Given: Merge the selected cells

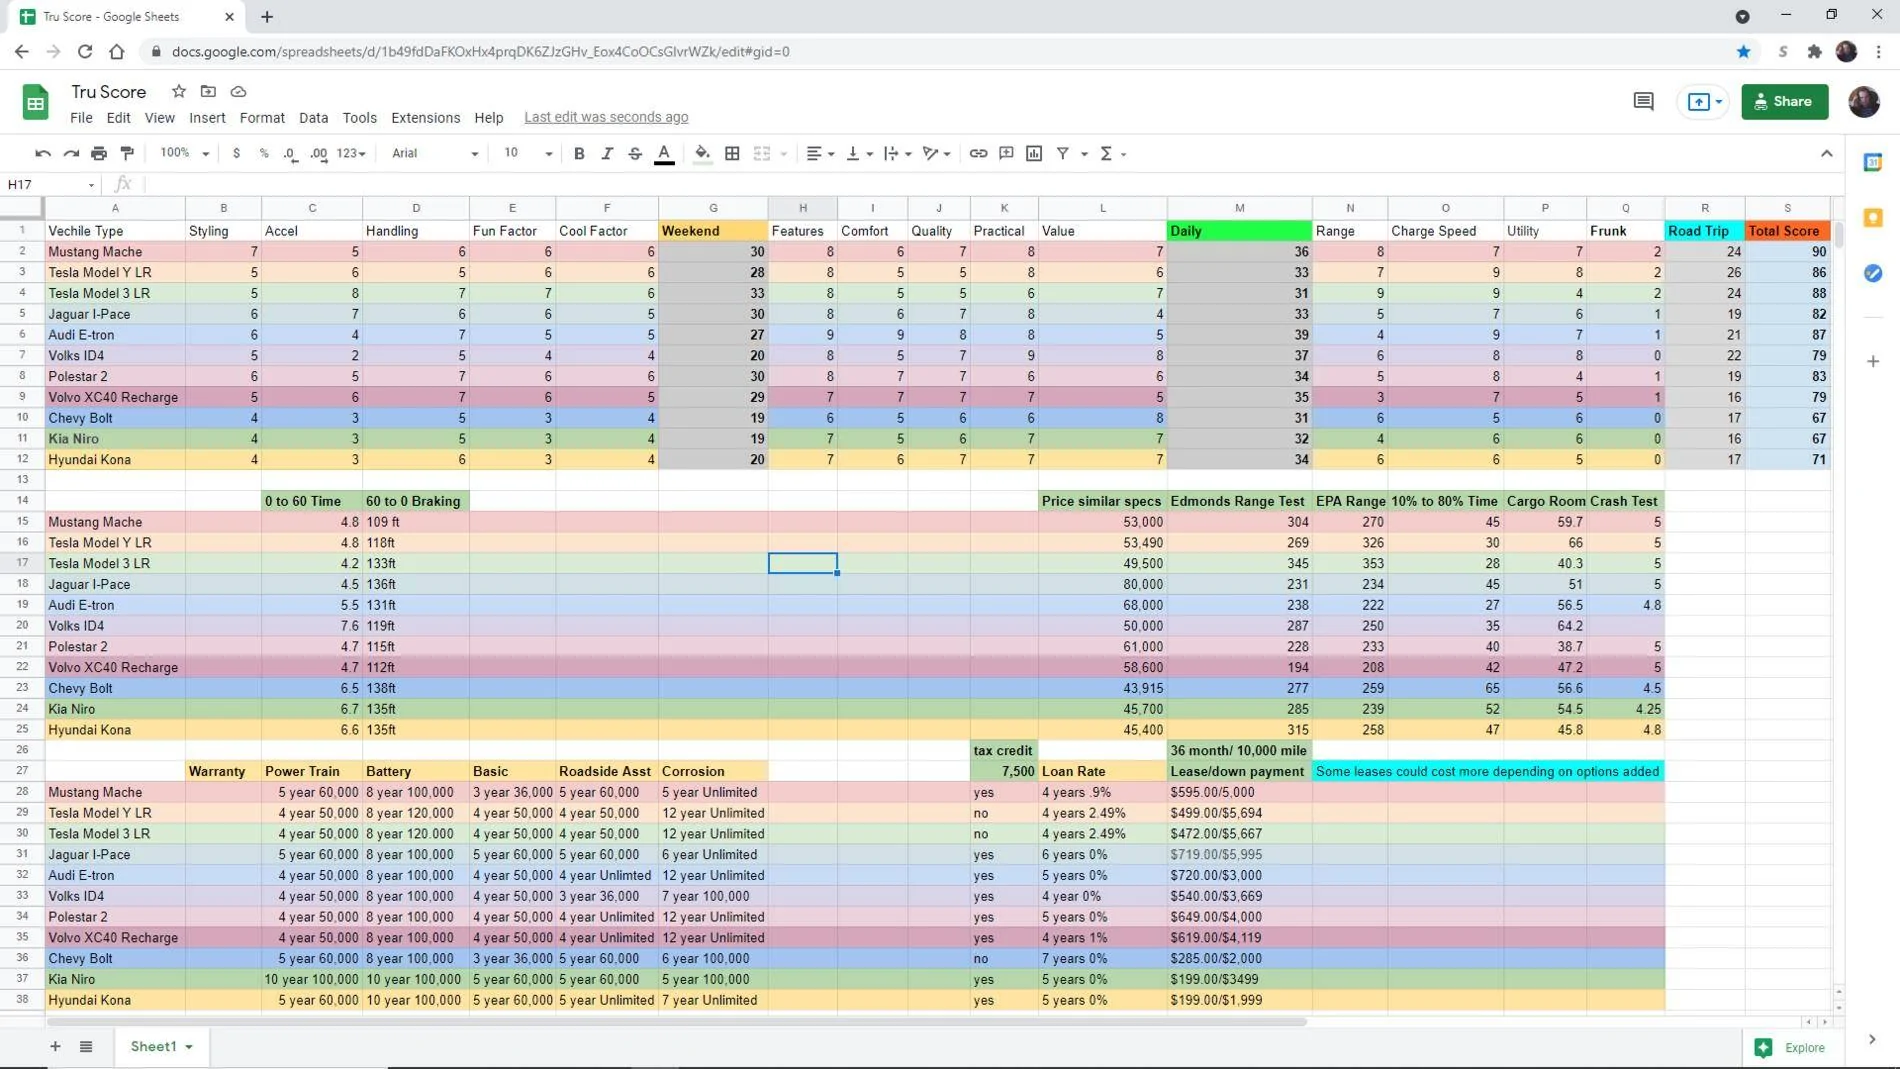Looking at the screenshot, I should [x=762, y=153].
